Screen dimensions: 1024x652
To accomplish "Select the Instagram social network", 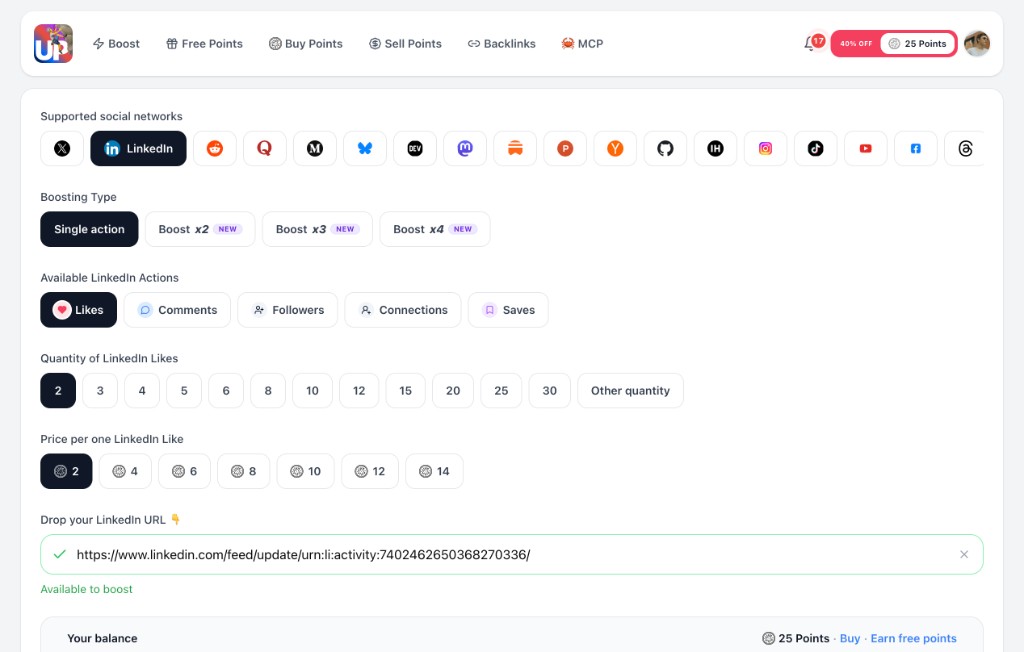I will pos(765,148).
